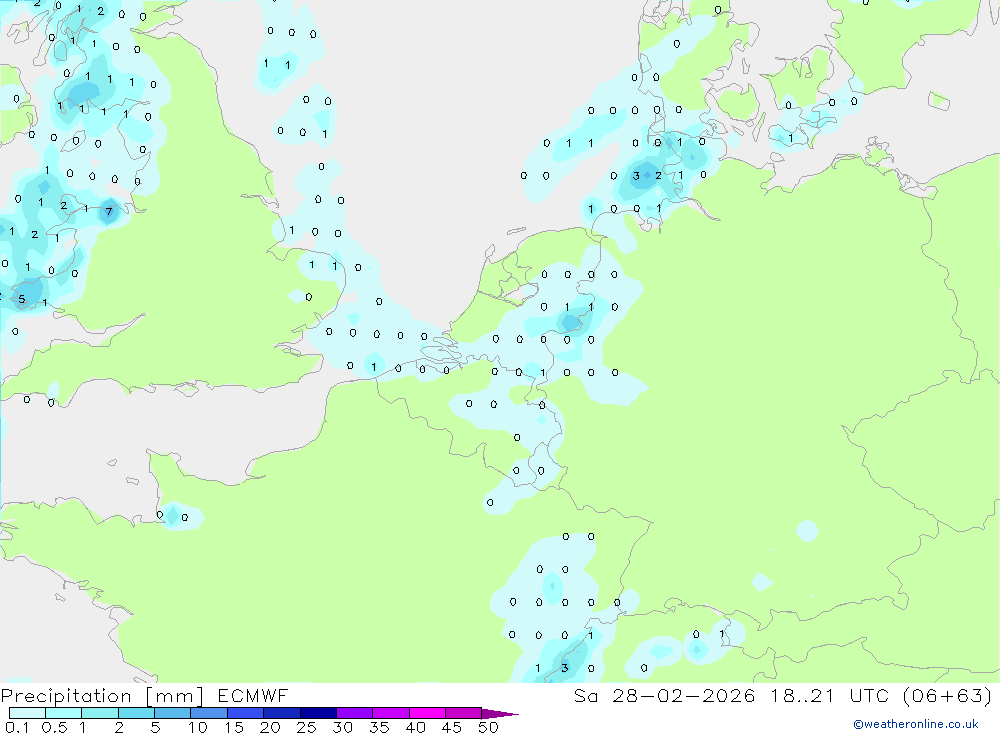Click the '3' value at the map's bottom edge
This screenshot has width=1000, height=733.
click(x=564, y=668)
